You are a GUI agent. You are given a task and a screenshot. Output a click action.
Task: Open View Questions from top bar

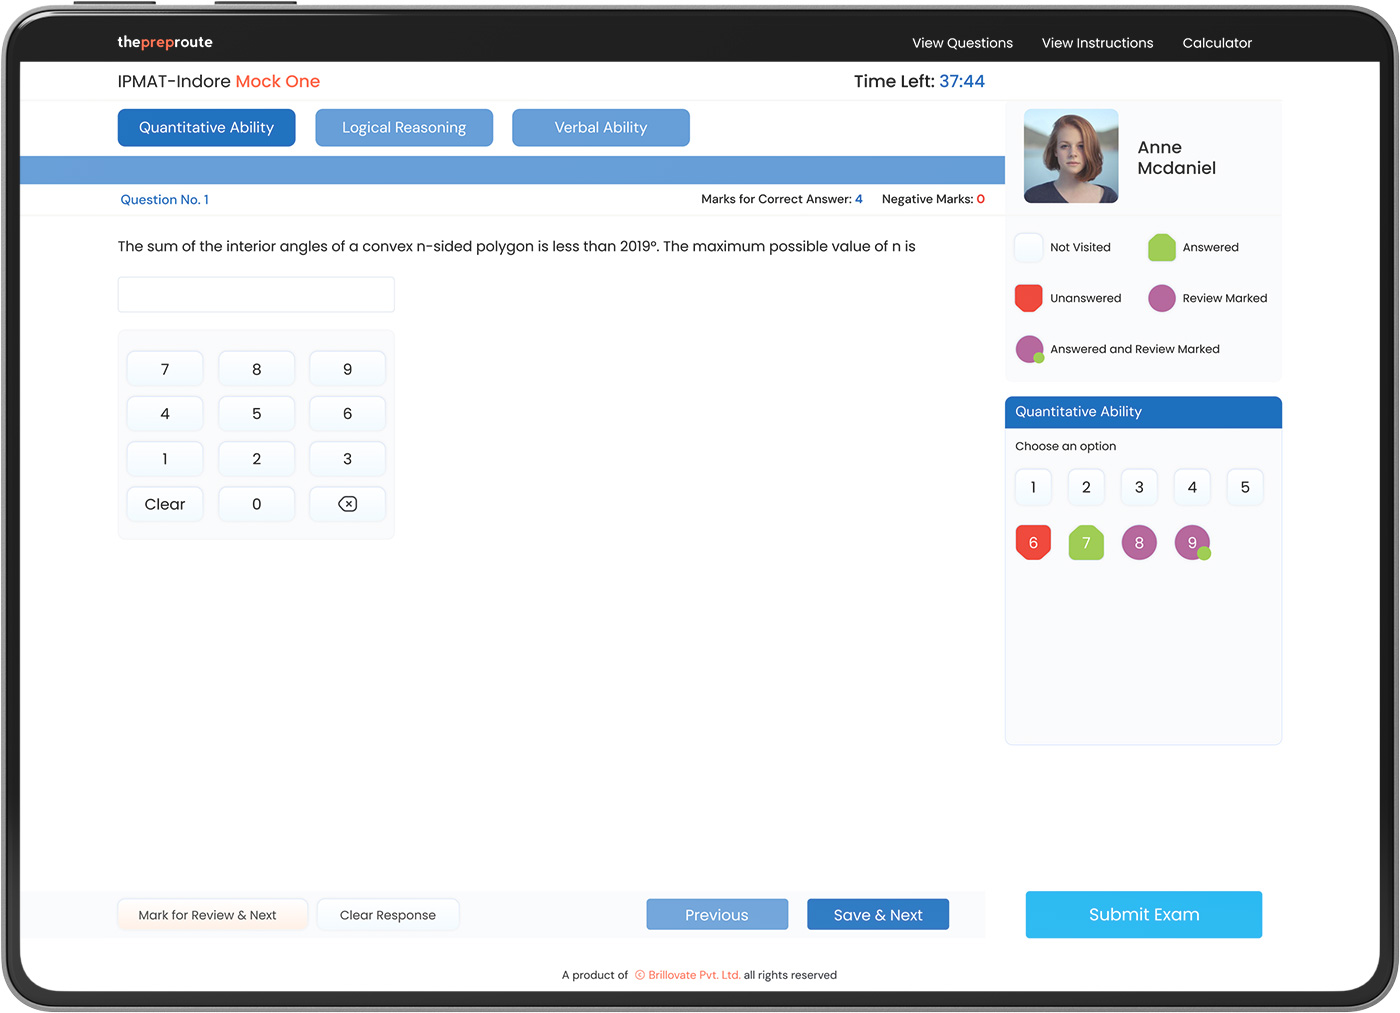[962, 43]
